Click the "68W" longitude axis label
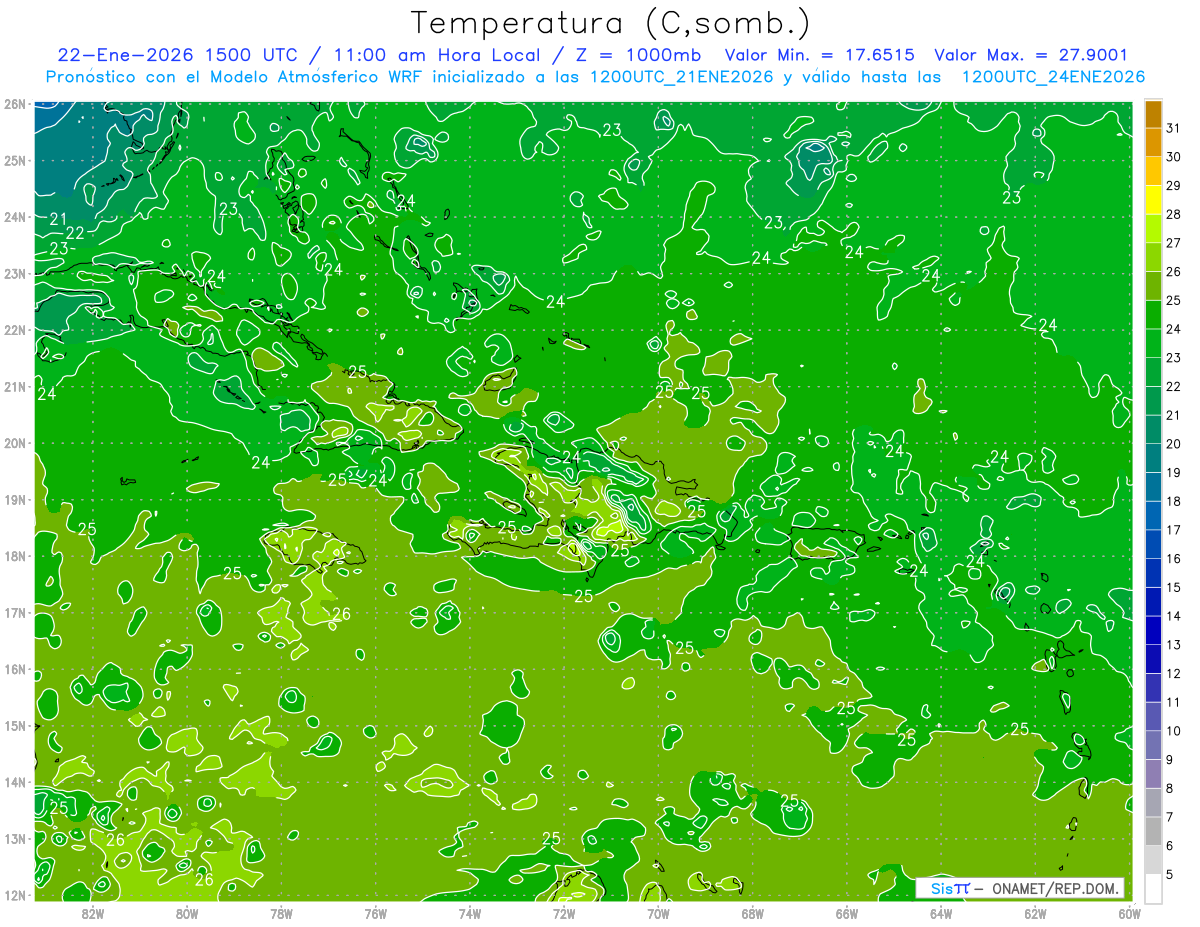The width and height of the screenshot is (1200, 927). [x=752, y=912]
